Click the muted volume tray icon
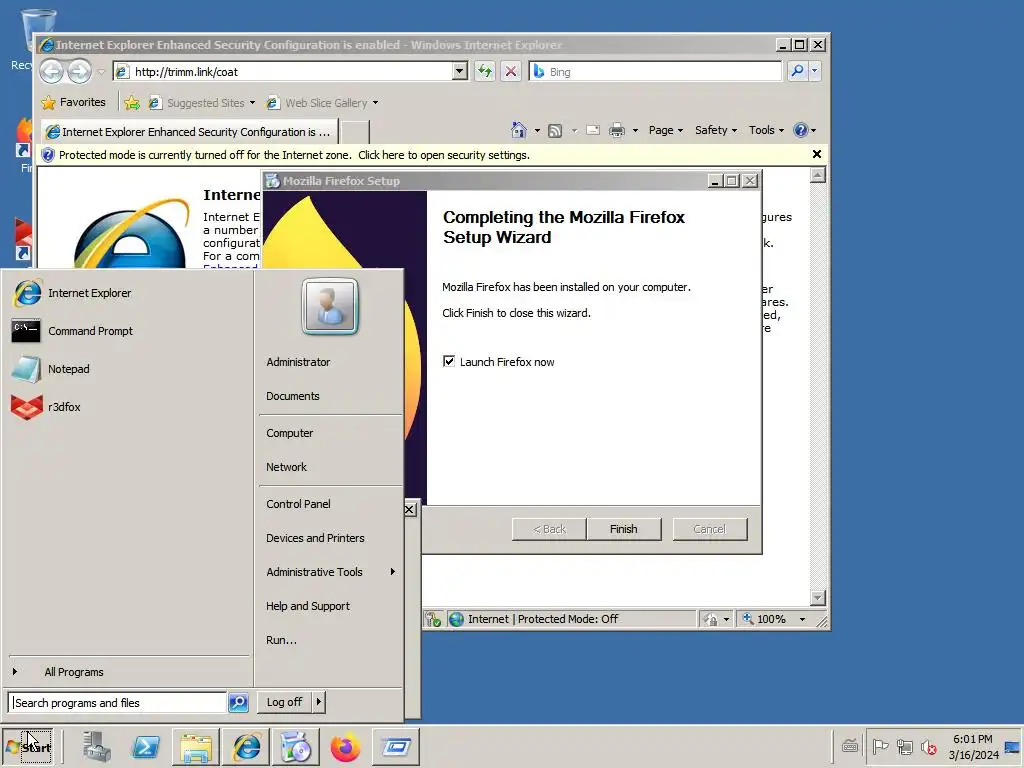The image size is (1024, 768). tap(928, 746)
